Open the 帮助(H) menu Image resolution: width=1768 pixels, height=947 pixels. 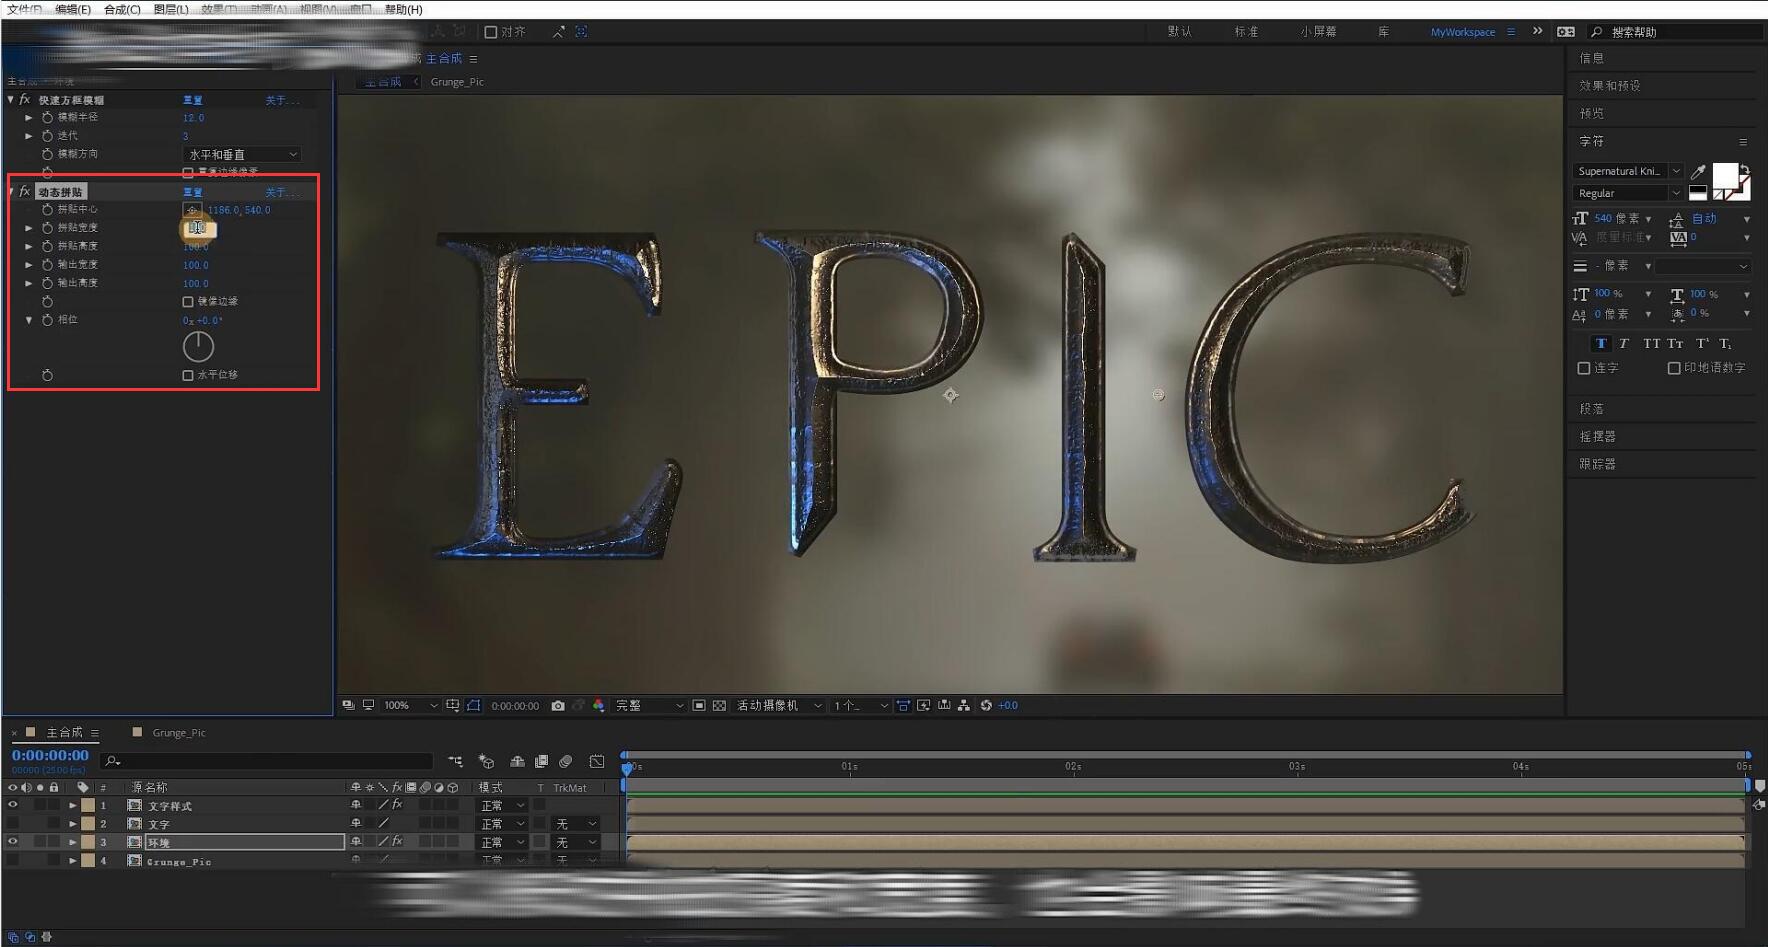click(x=404, y=9)
